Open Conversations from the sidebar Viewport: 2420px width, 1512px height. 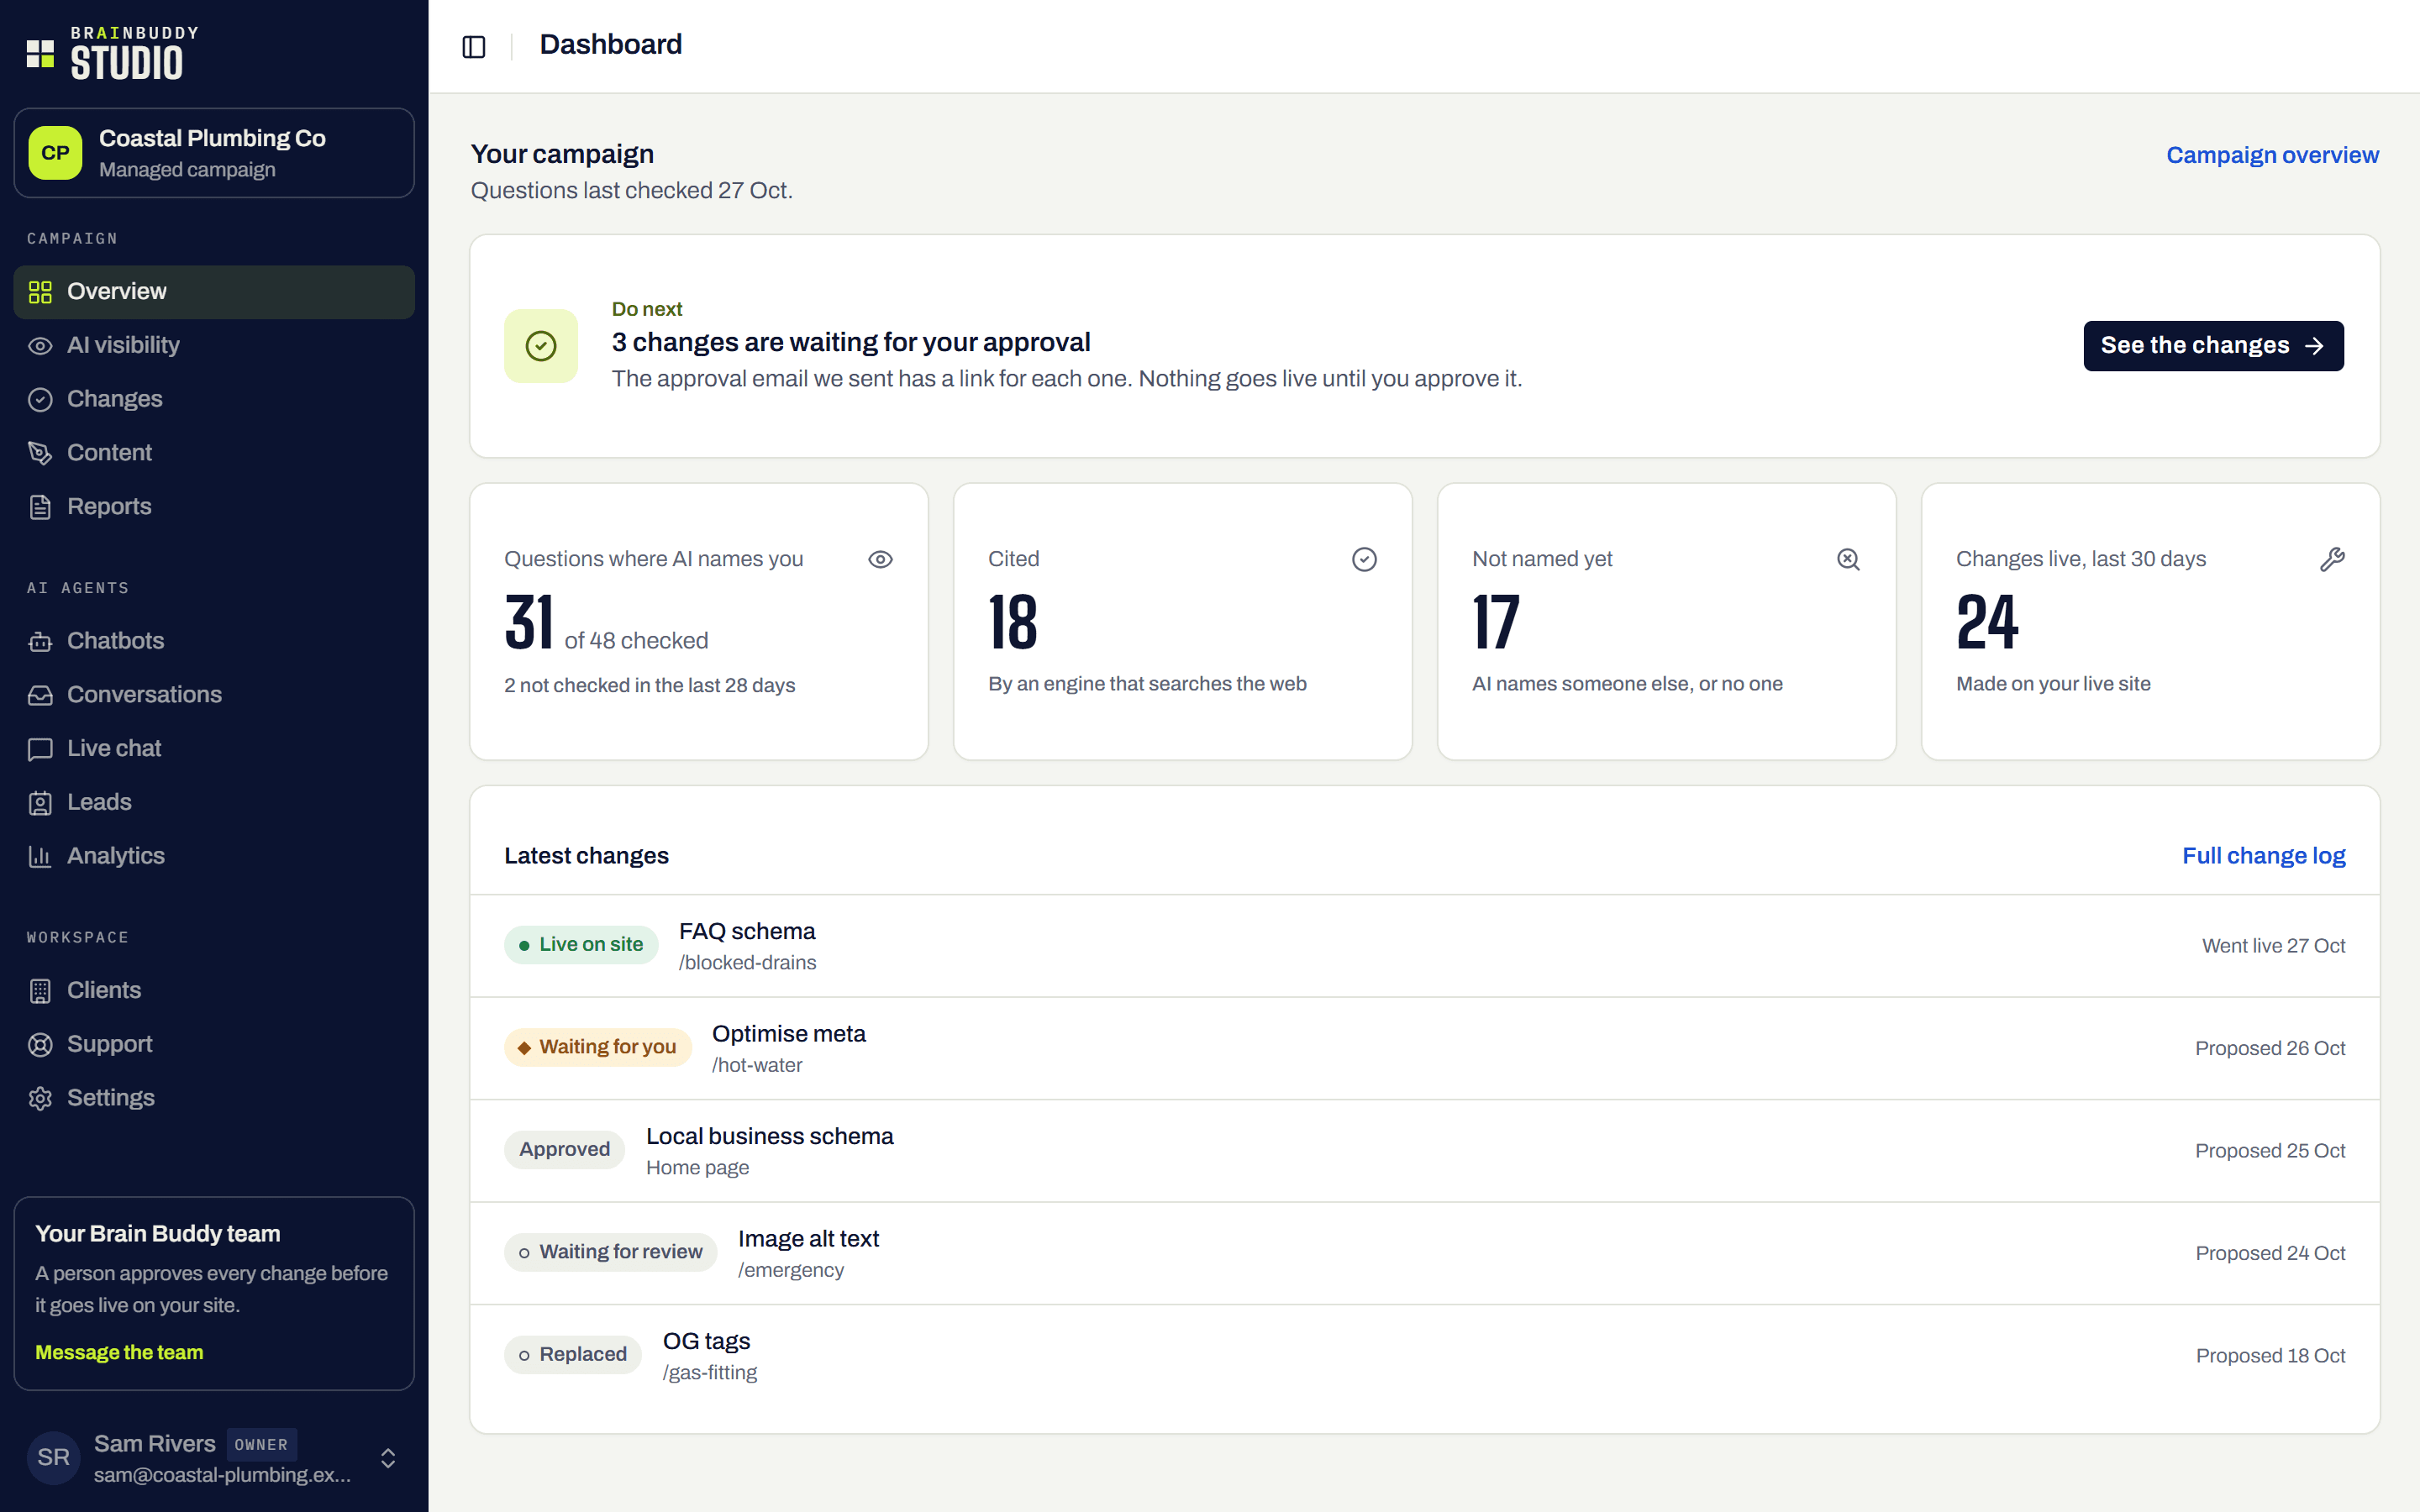214,695
